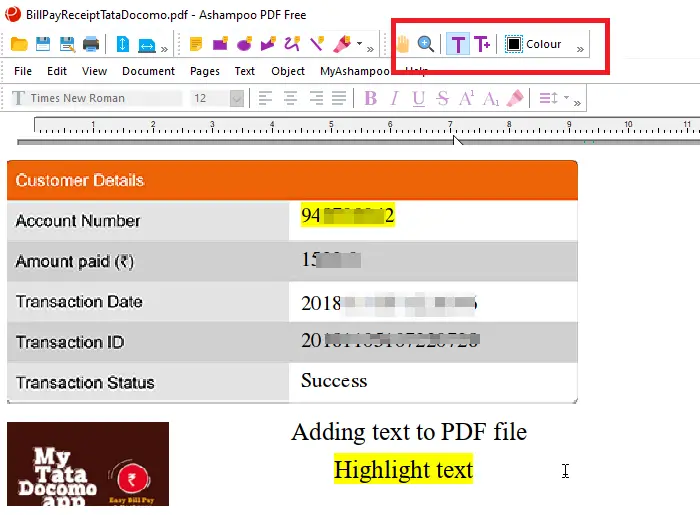Open the Document menu
The image size is (700, 515).
coord(148,71)
